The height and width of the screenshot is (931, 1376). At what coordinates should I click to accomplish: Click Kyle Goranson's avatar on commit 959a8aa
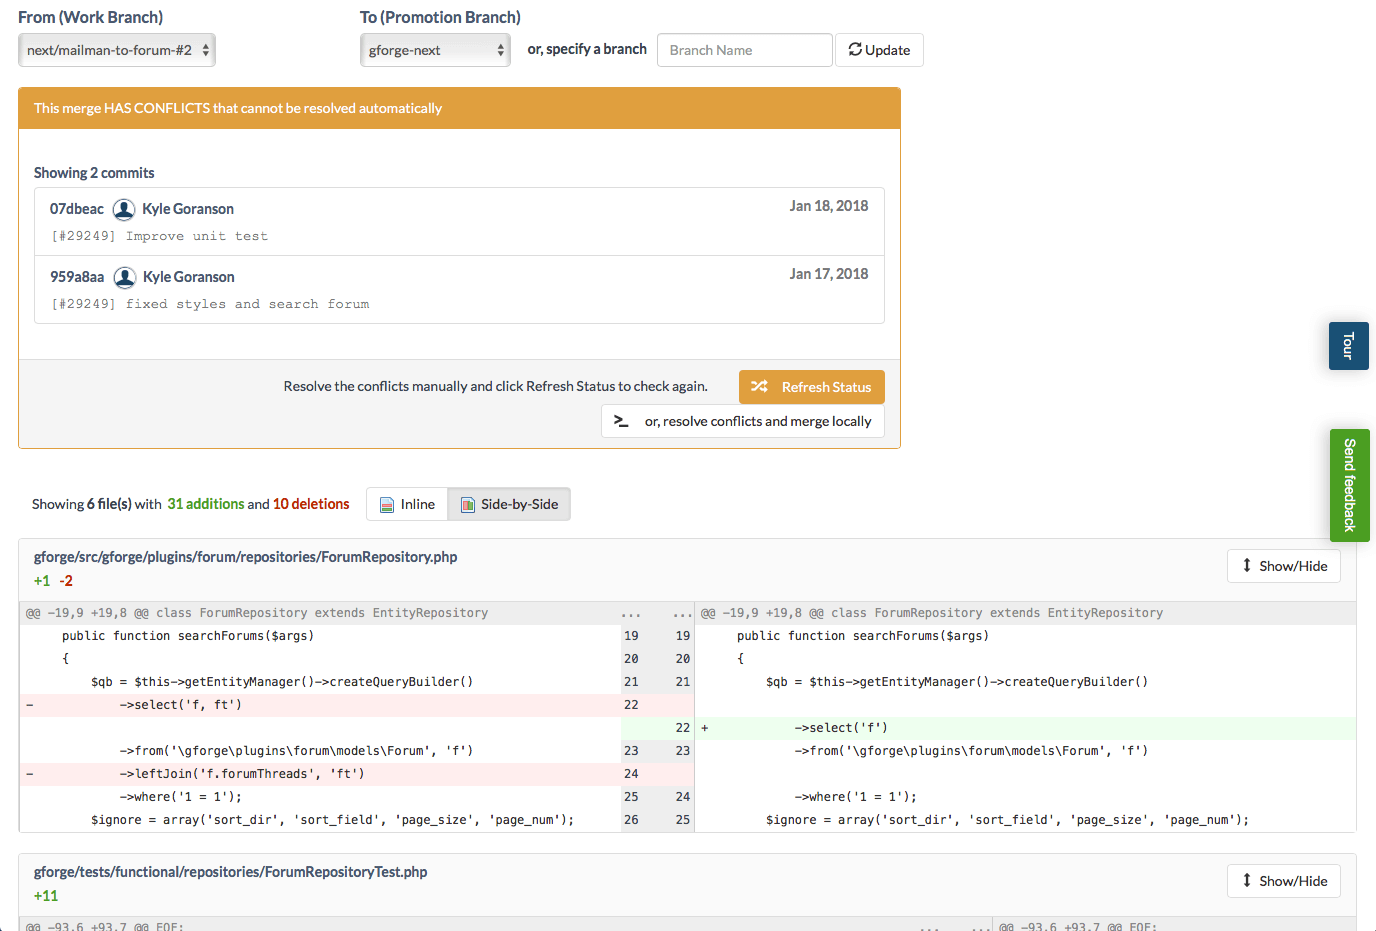[x=122, y=277]
